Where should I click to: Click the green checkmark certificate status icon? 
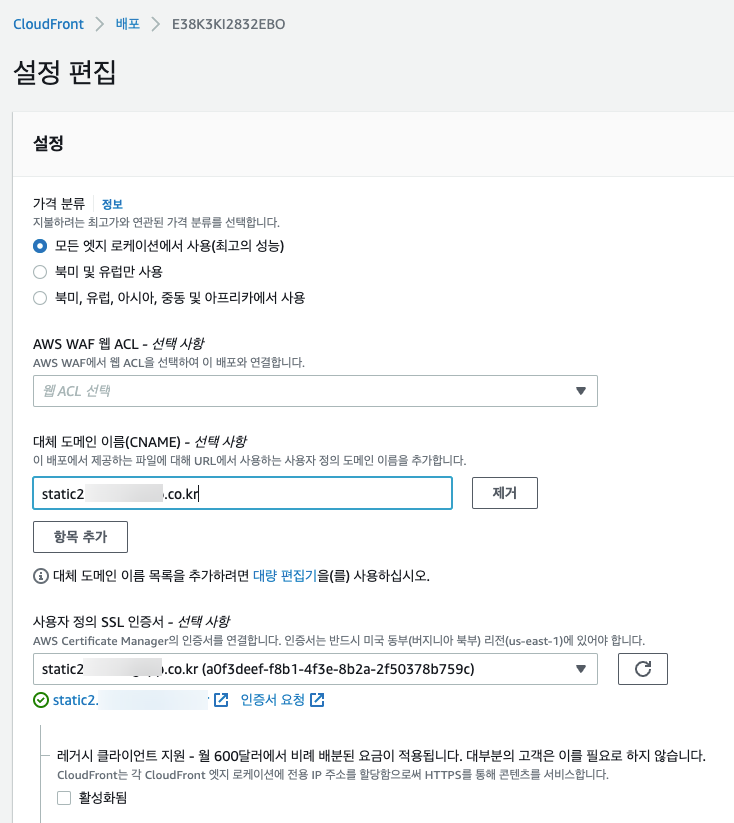[40, 700]
